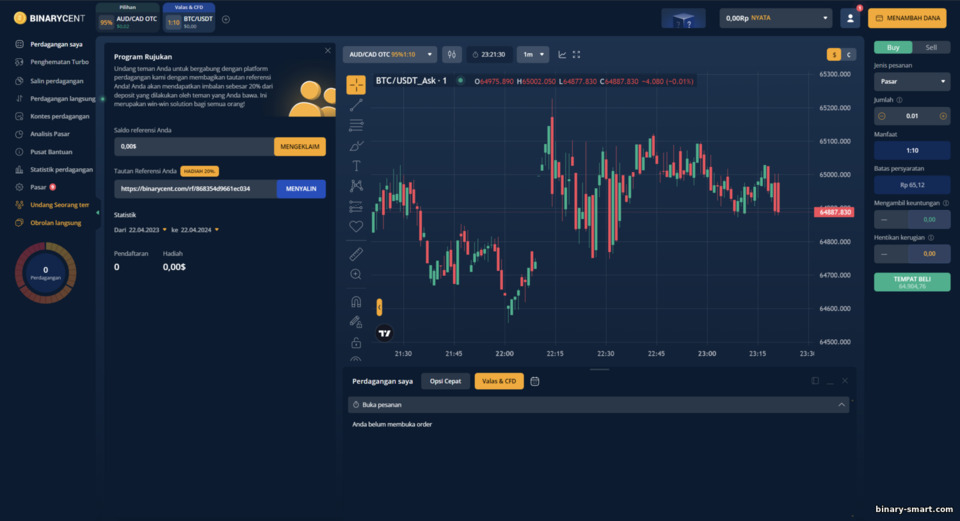Click the Mengambil keuntungan value field

(929, 219)
